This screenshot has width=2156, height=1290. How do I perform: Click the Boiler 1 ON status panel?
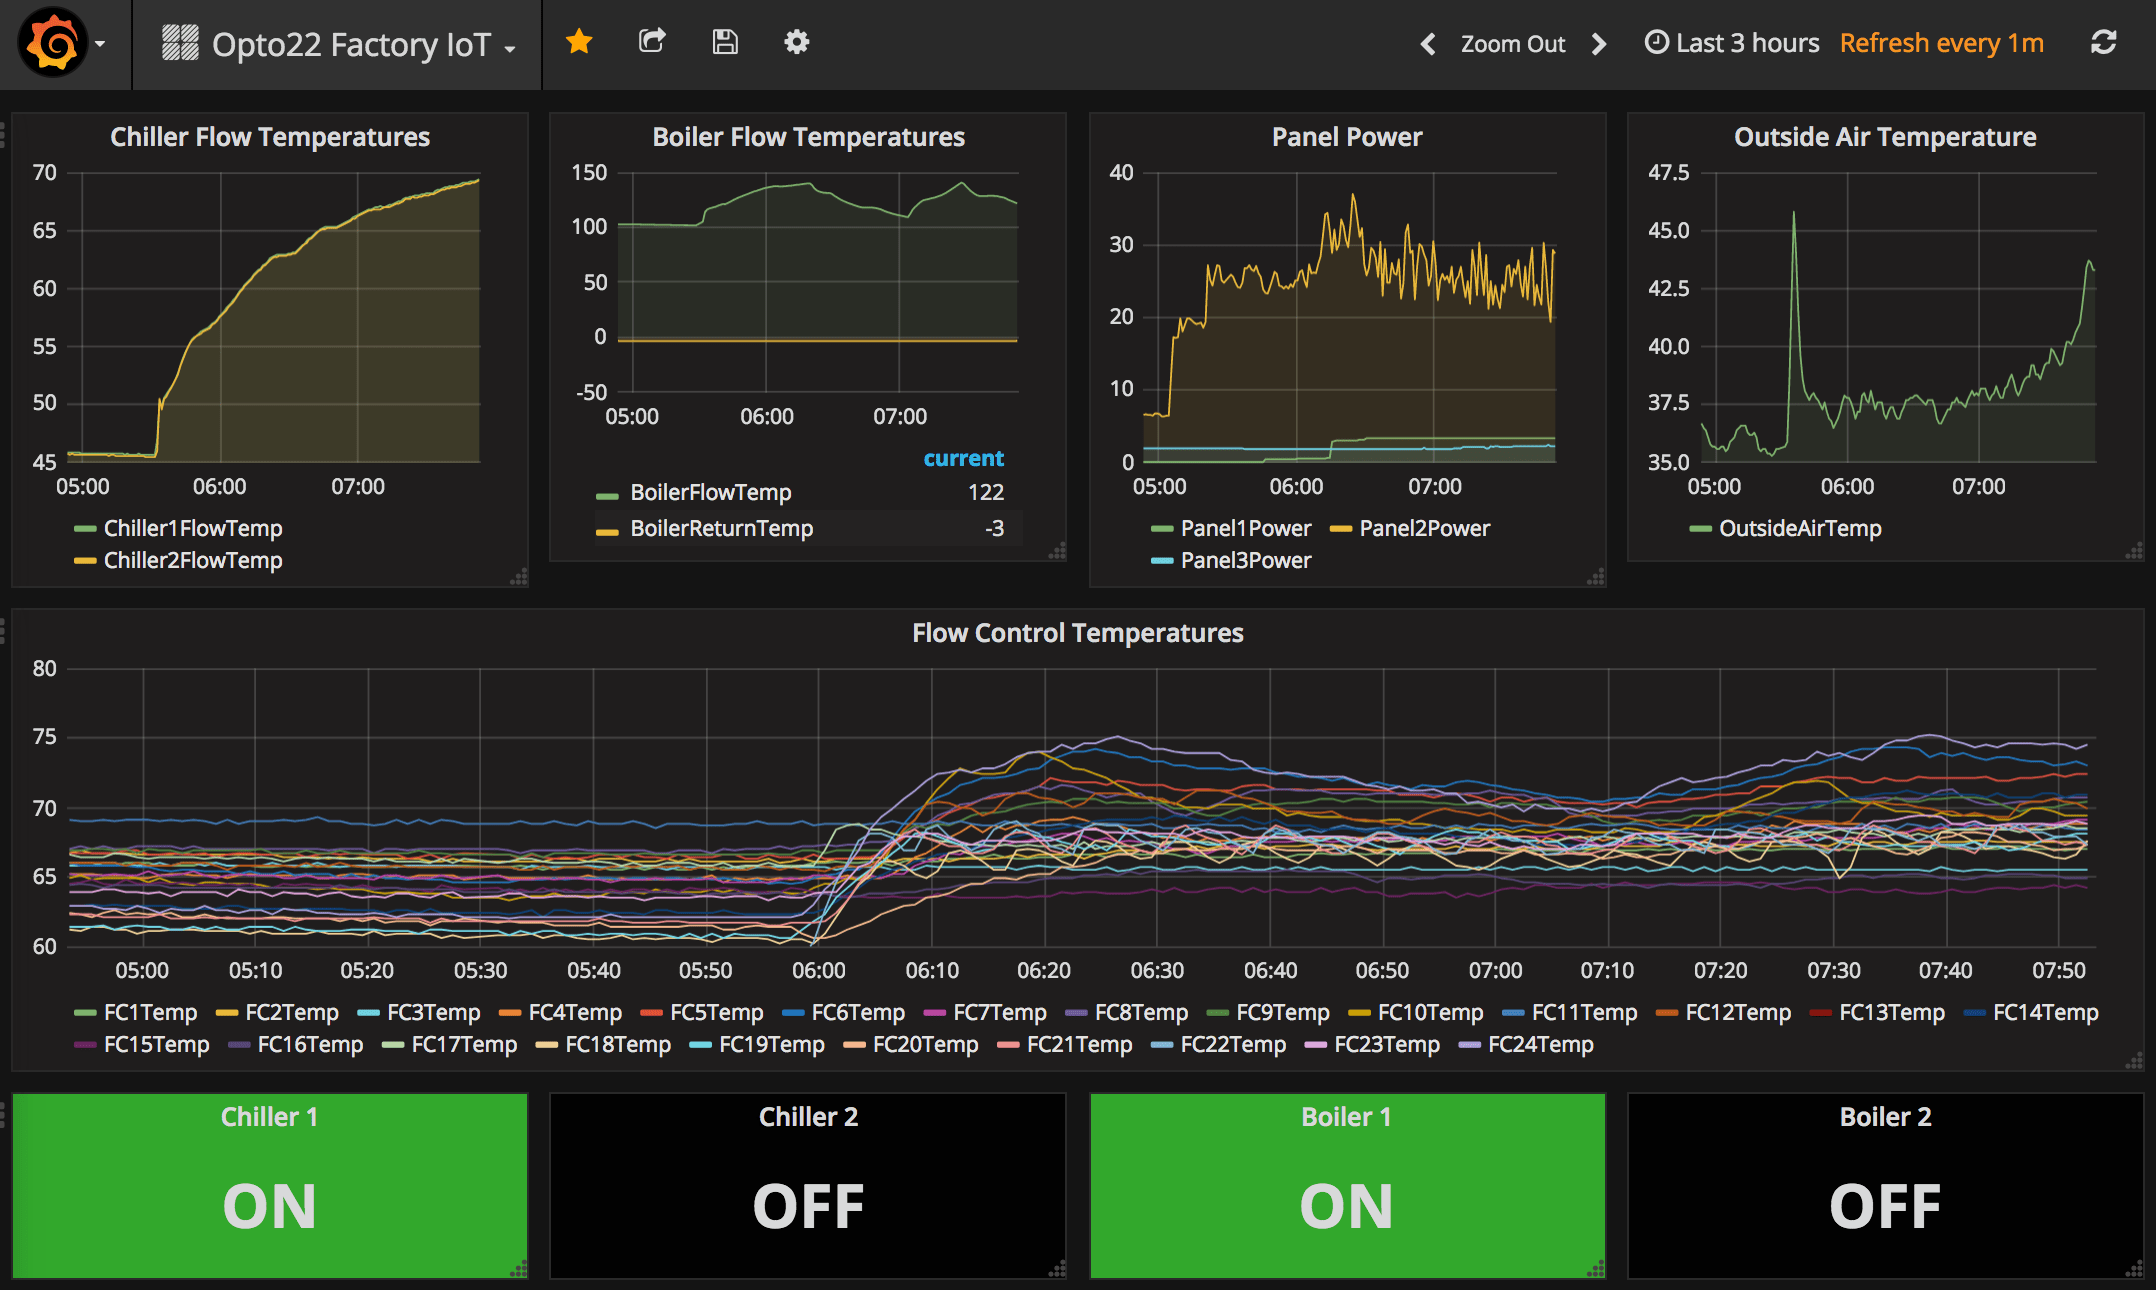click(x=1346, y=1185)
